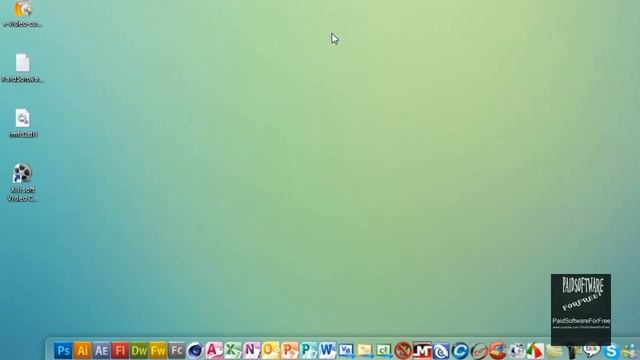This screenshot has width=640, height=360.
Task: Open Adobe Illustrator (Ai) dock icon
Action: point(82,351)
